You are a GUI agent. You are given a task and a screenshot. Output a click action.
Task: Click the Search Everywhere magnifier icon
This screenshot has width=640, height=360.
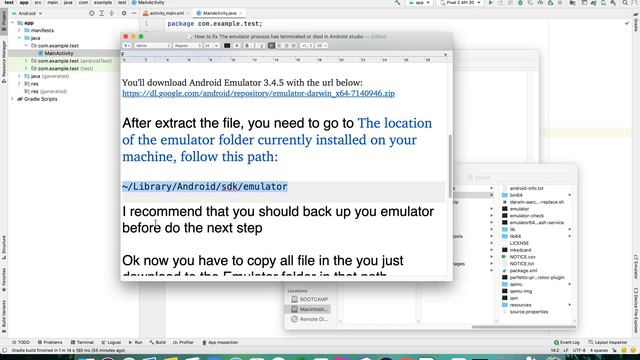pos(625,3)
